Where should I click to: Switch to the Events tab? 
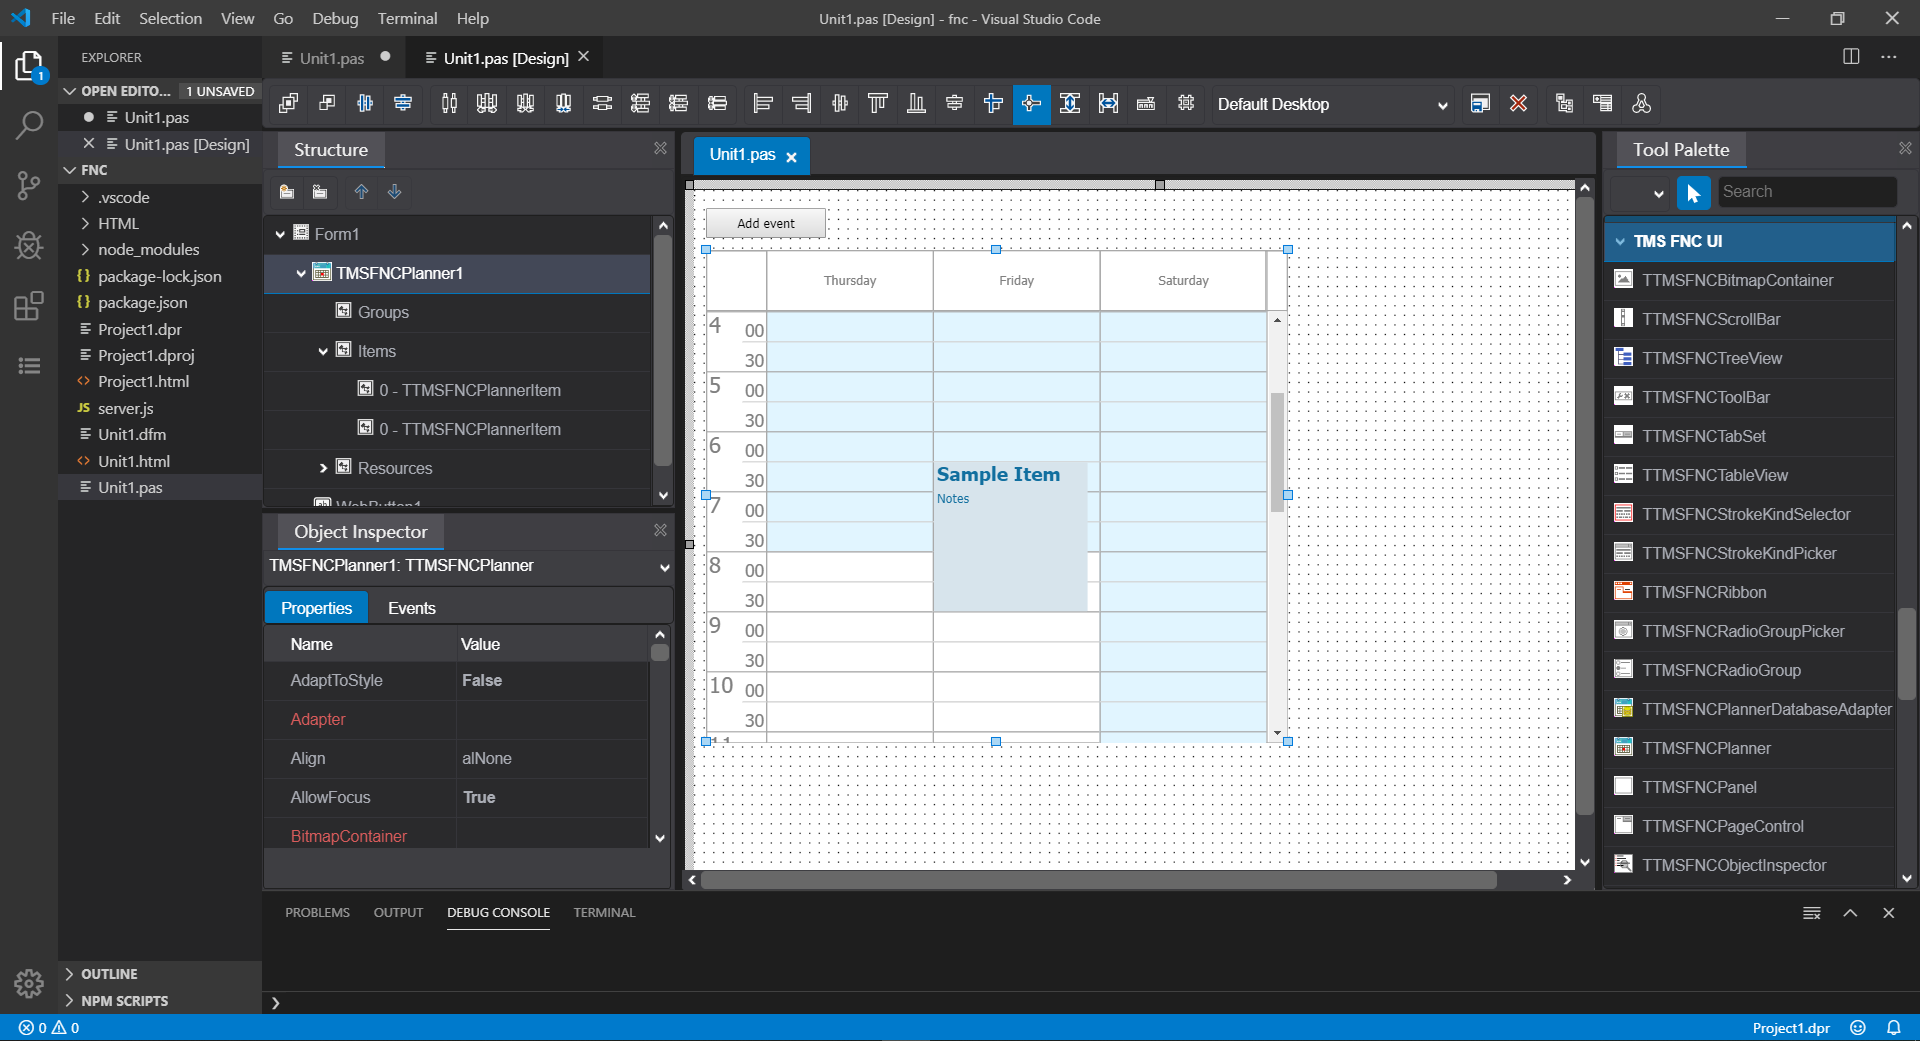[411, 608]
